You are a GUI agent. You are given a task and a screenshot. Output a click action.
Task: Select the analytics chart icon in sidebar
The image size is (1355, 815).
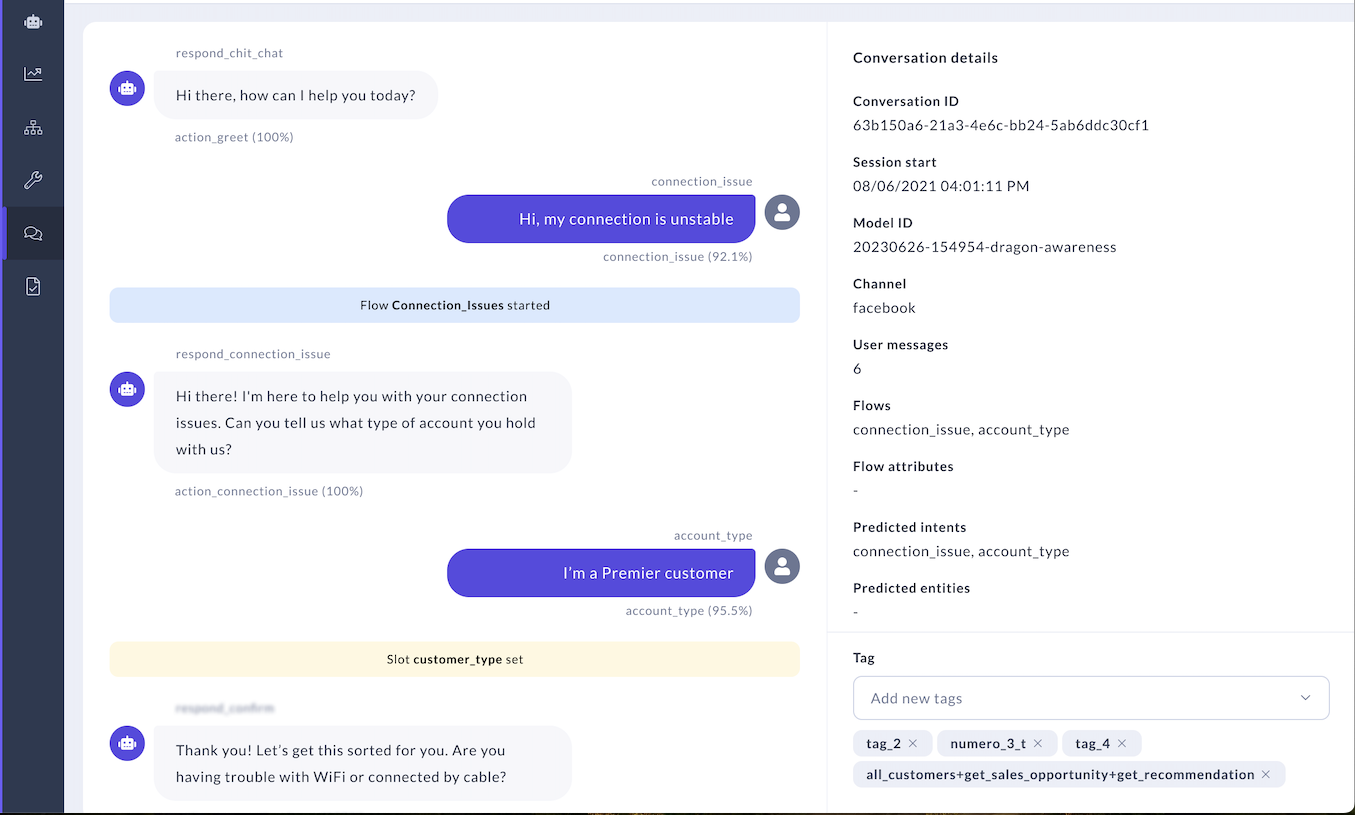click(32, 73)
